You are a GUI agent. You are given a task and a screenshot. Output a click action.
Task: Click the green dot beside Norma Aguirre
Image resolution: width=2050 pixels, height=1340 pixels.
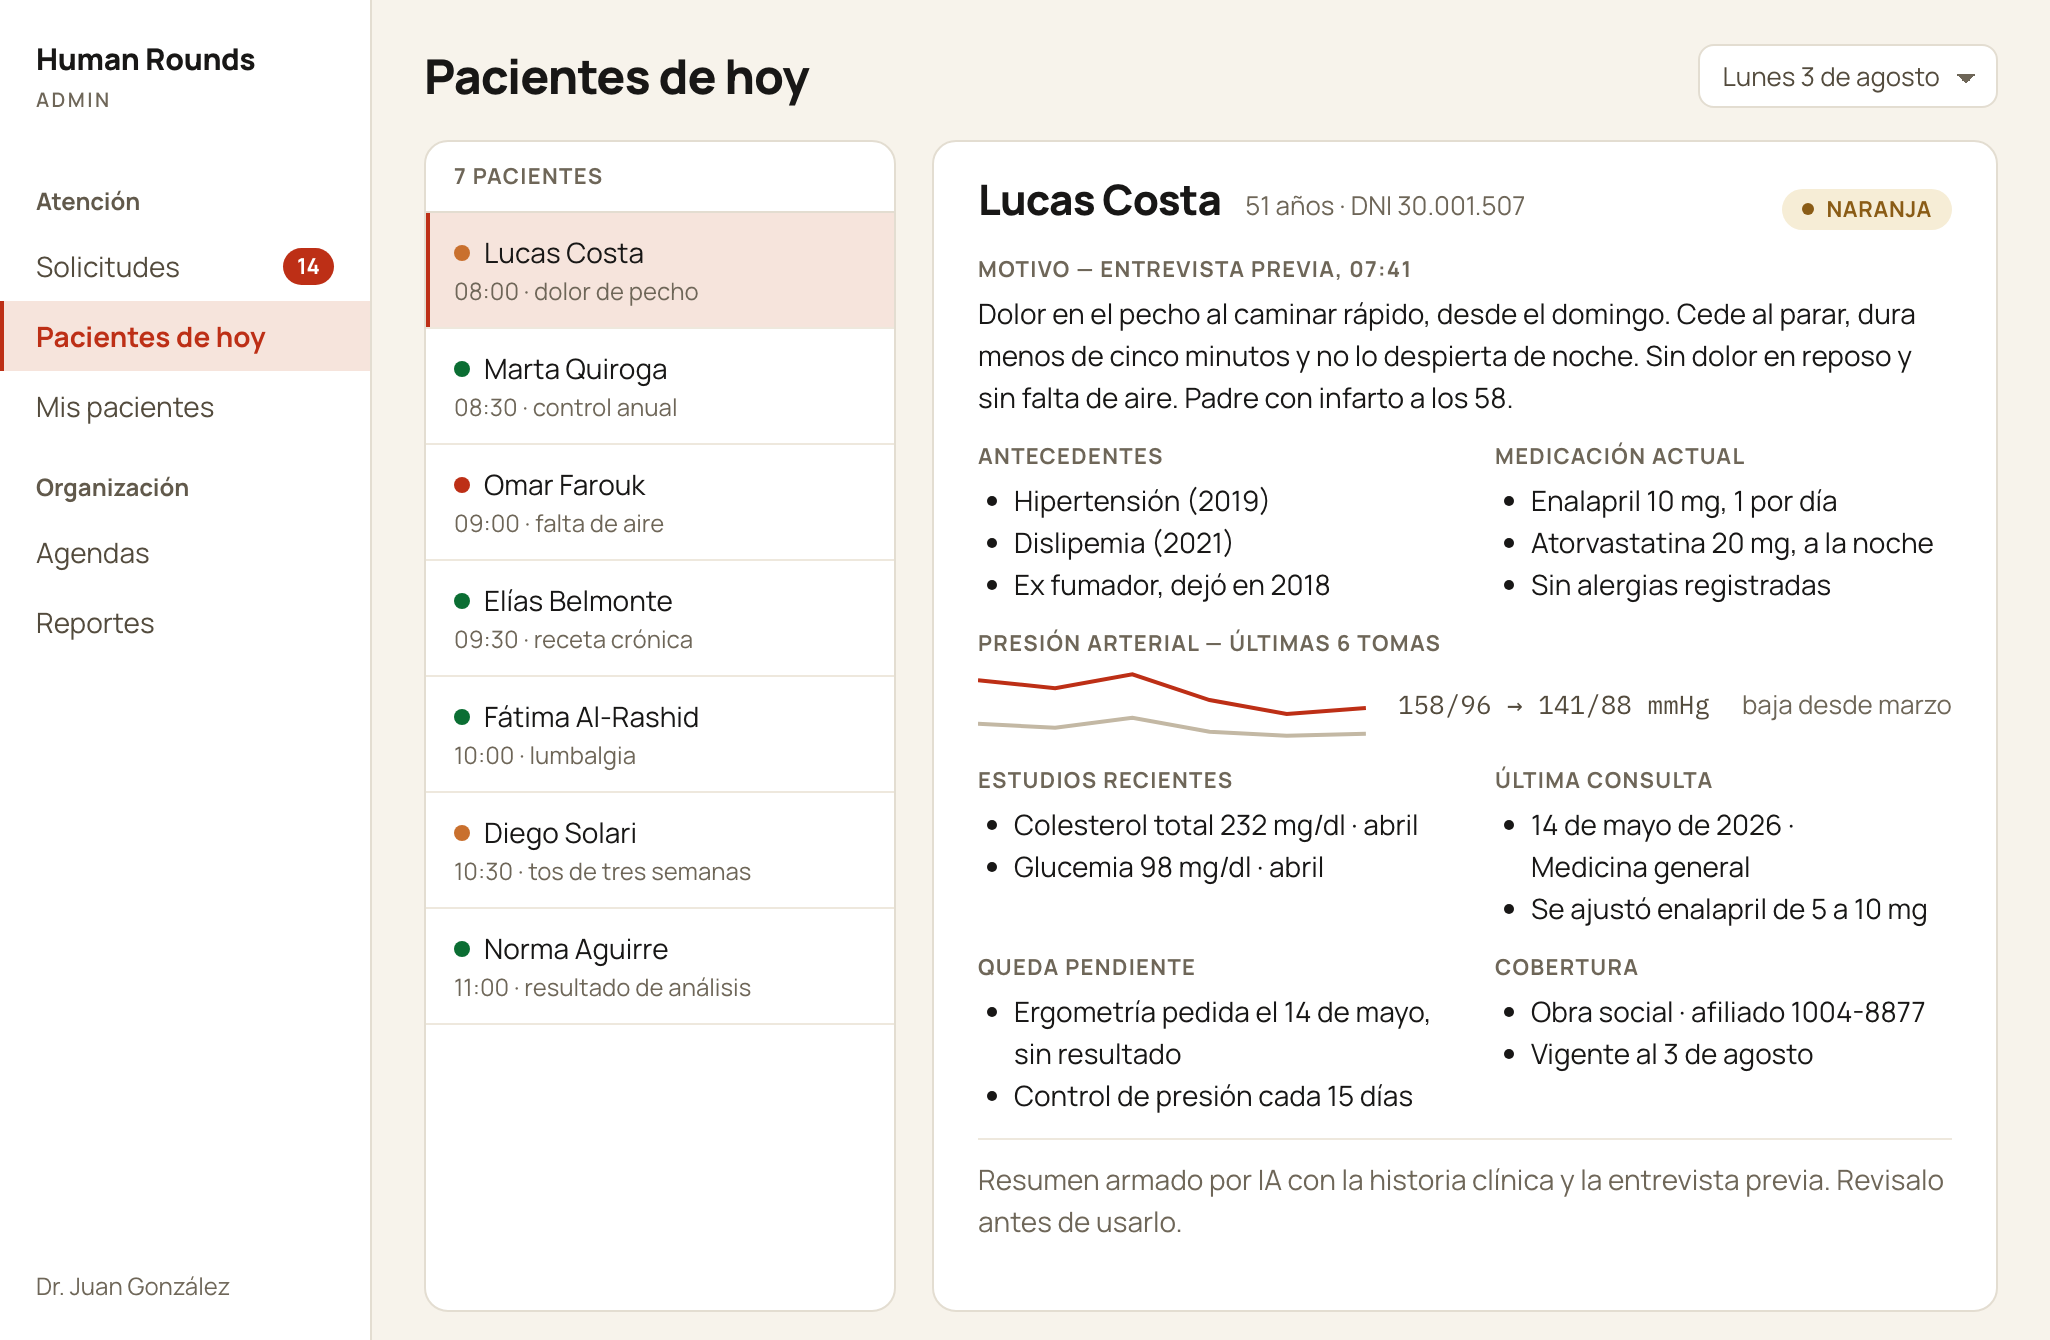(x=462, y=949)
